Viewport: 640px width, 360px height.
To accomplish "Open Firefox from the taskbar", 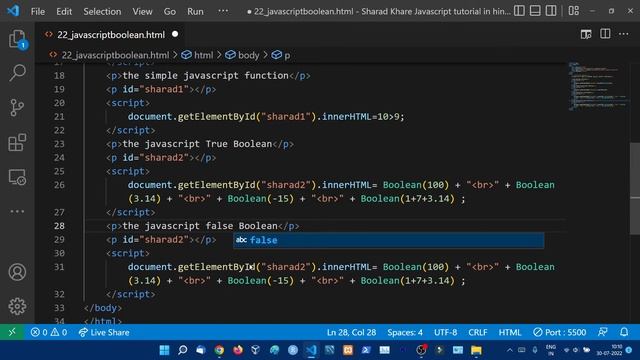I will pyautogui.click(x=238, y=350).
